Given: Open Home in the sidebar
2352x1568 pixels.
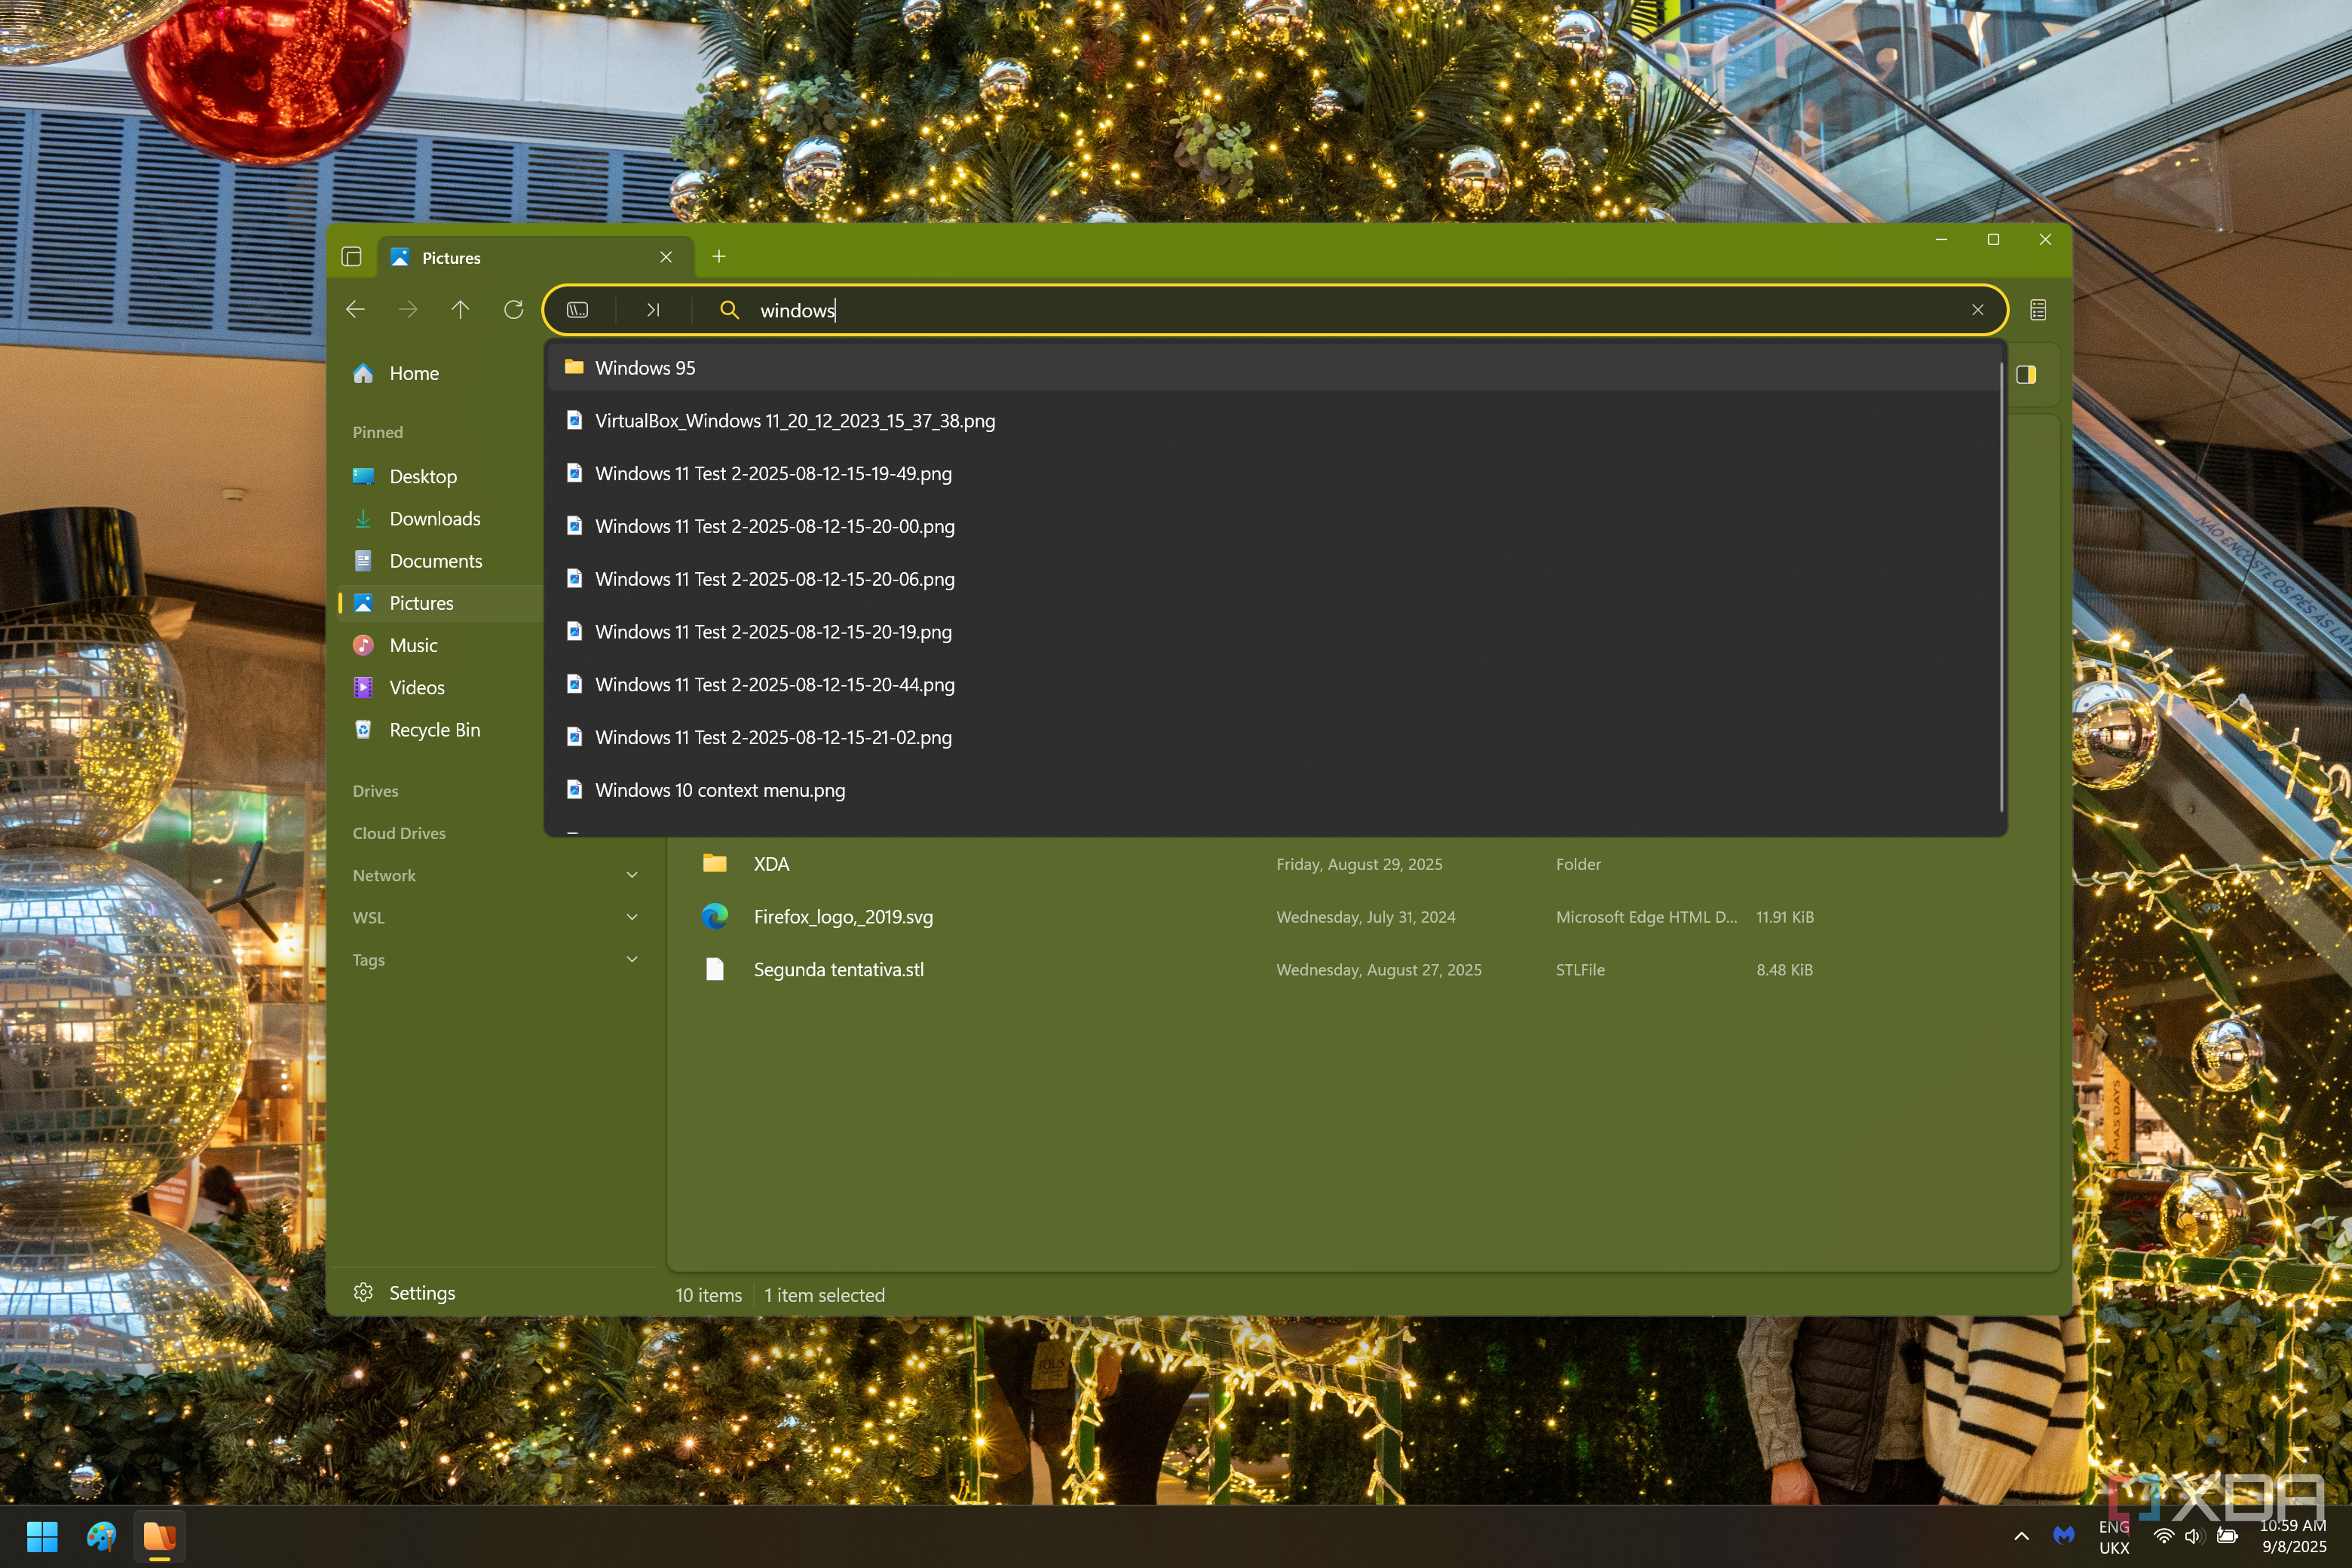Looking at the screenshot, I should (x=441, y=373).
